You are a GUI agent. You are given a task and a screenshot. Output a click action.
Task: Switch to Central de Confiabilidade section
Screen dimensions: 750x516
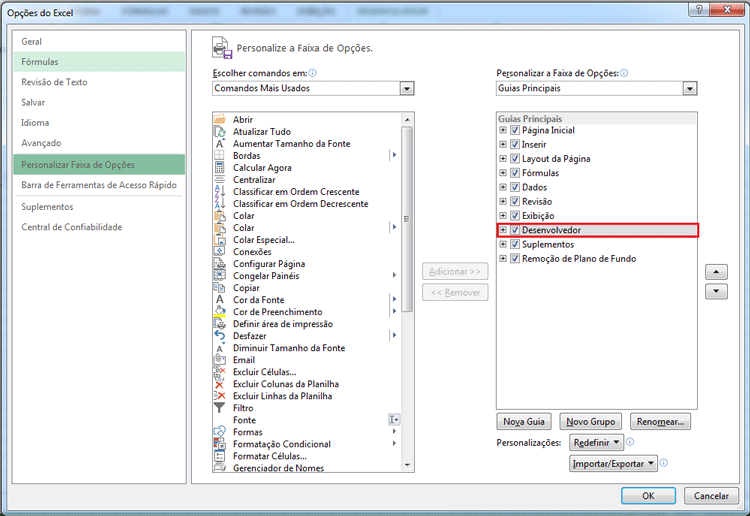(x=72, y=227)
